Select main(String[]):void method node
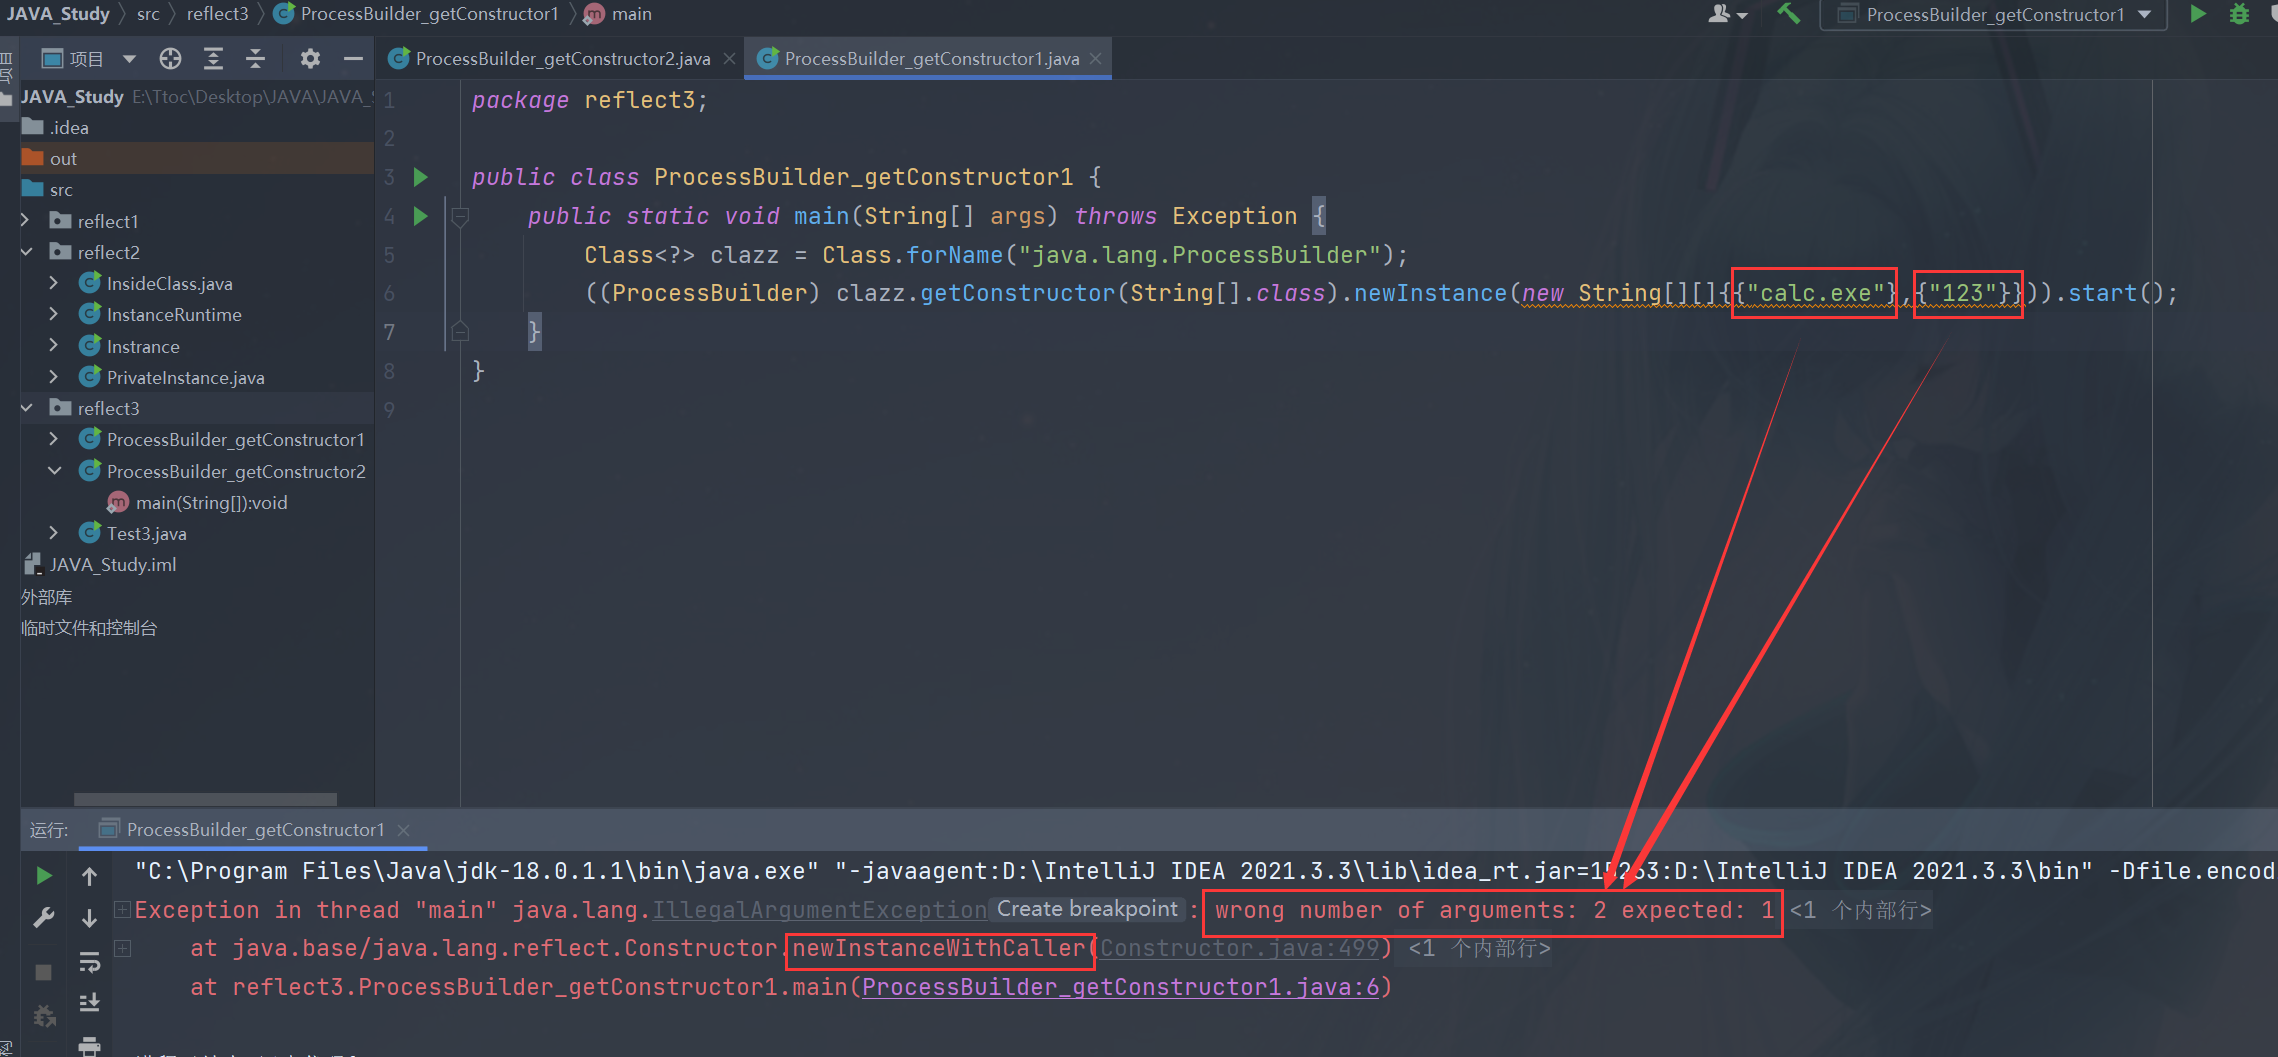Viewport: 2278px width, 1057px height. (211, 502)
